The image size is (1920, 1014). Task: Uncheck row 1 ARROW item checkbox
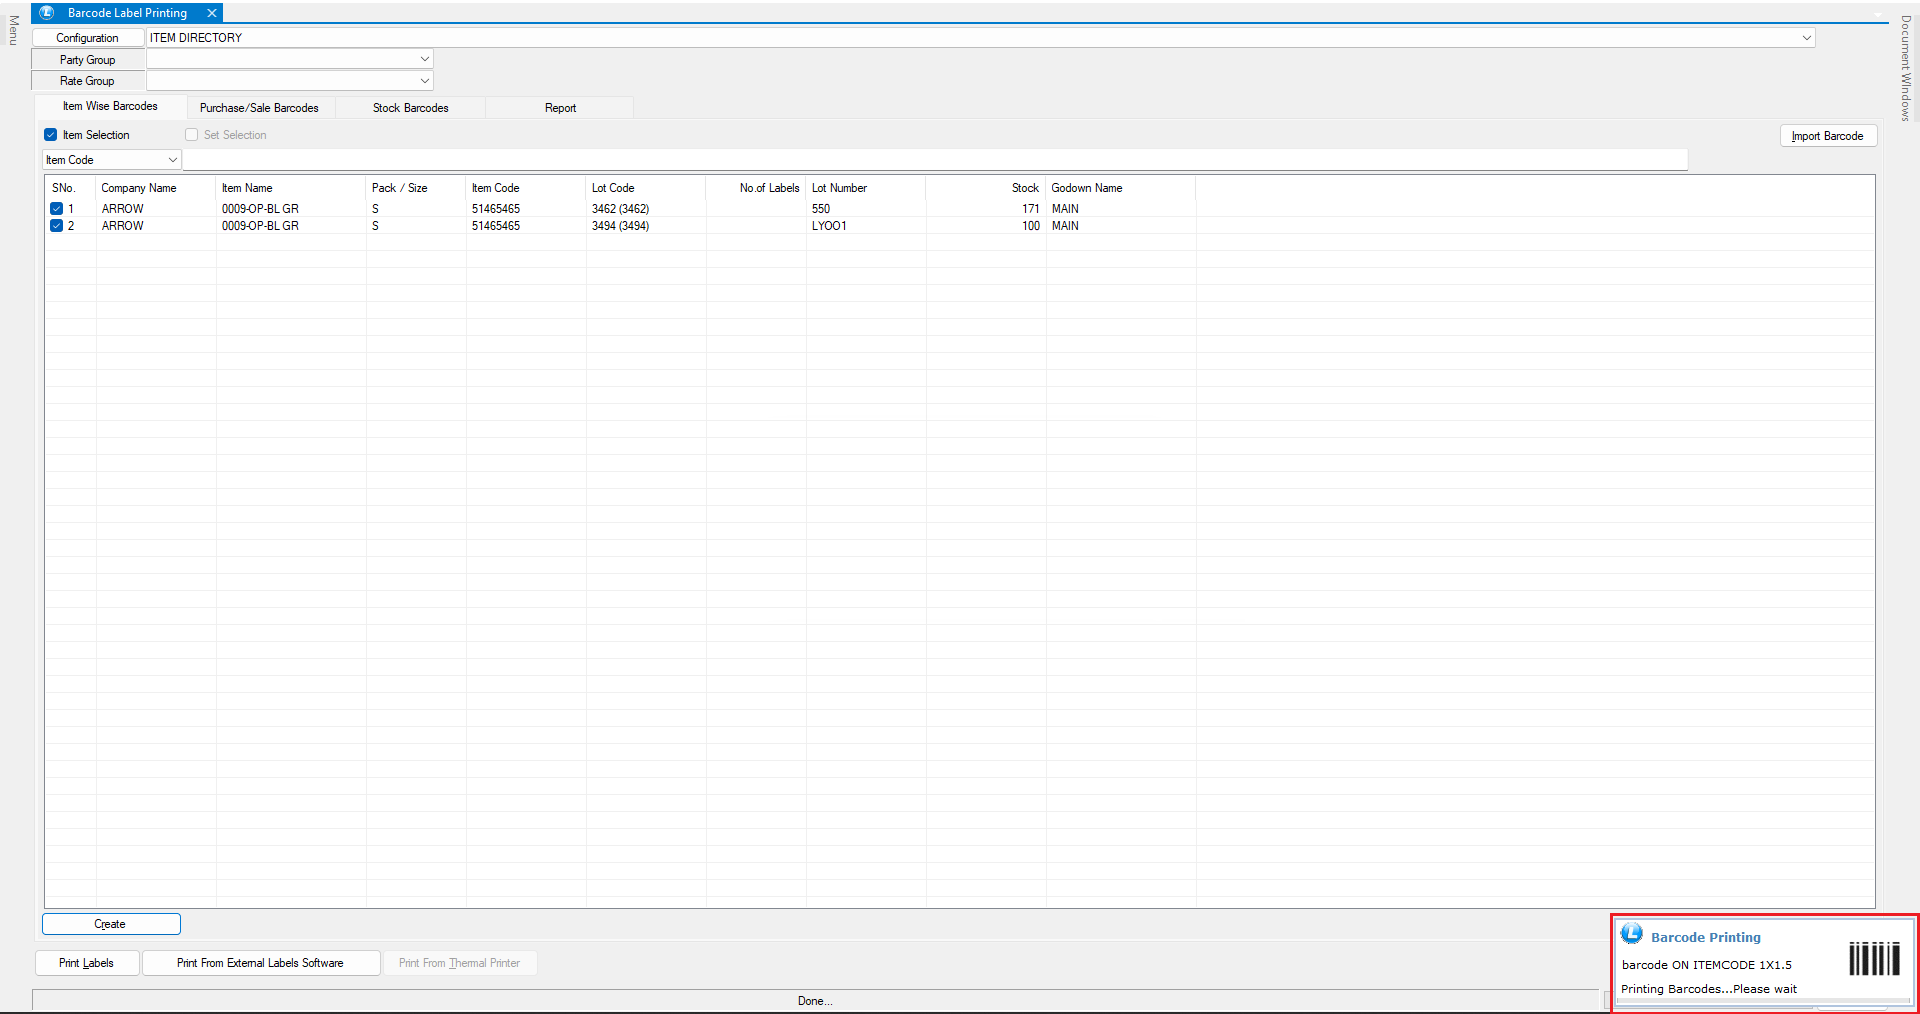57,209
